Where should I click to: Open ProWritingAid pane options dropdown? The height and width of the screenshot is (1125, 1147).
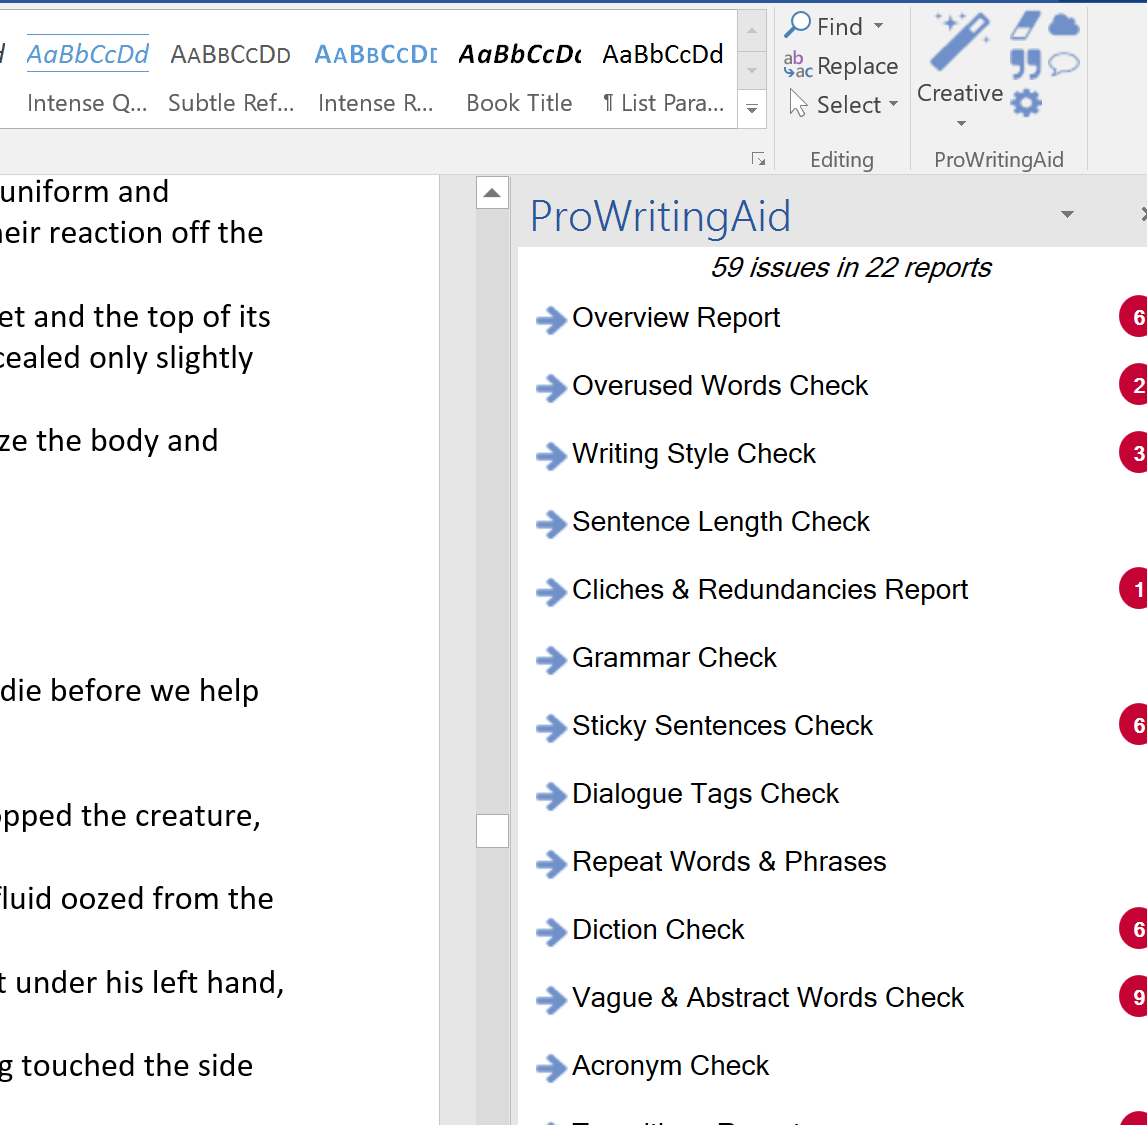[x=1067, y=214]
